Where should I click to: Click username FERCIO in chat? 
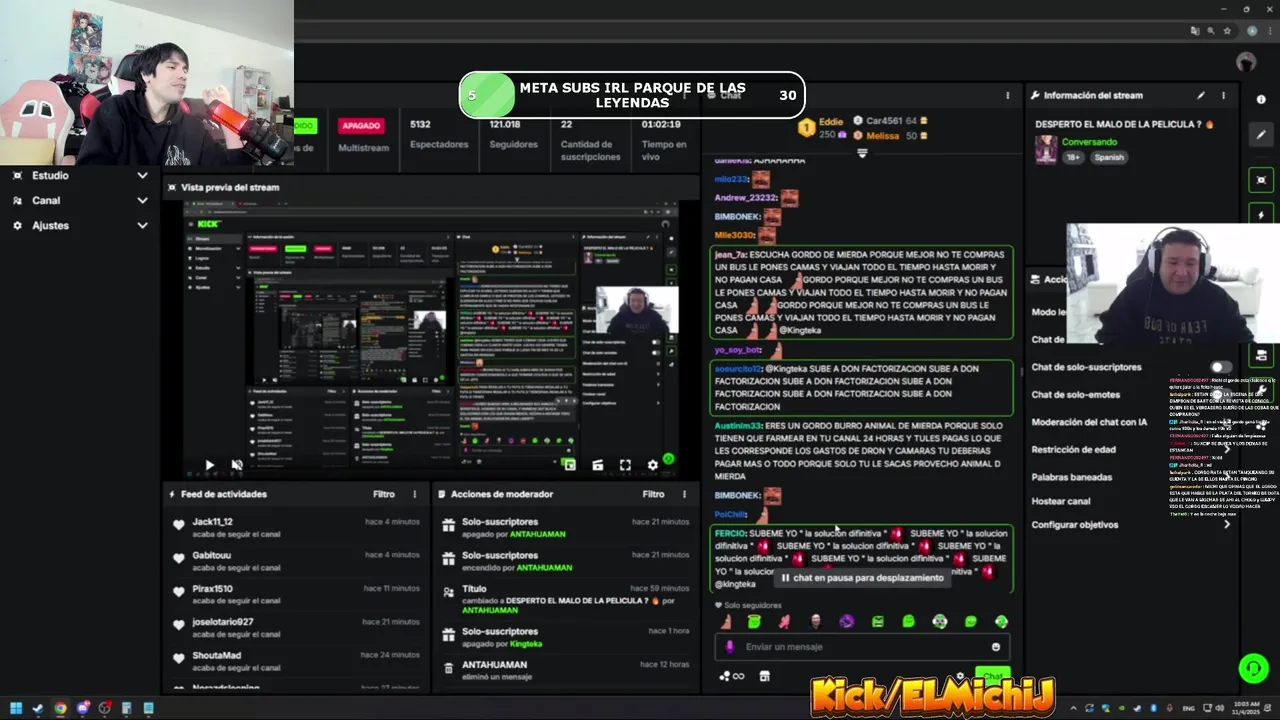[x=730, y=534]
